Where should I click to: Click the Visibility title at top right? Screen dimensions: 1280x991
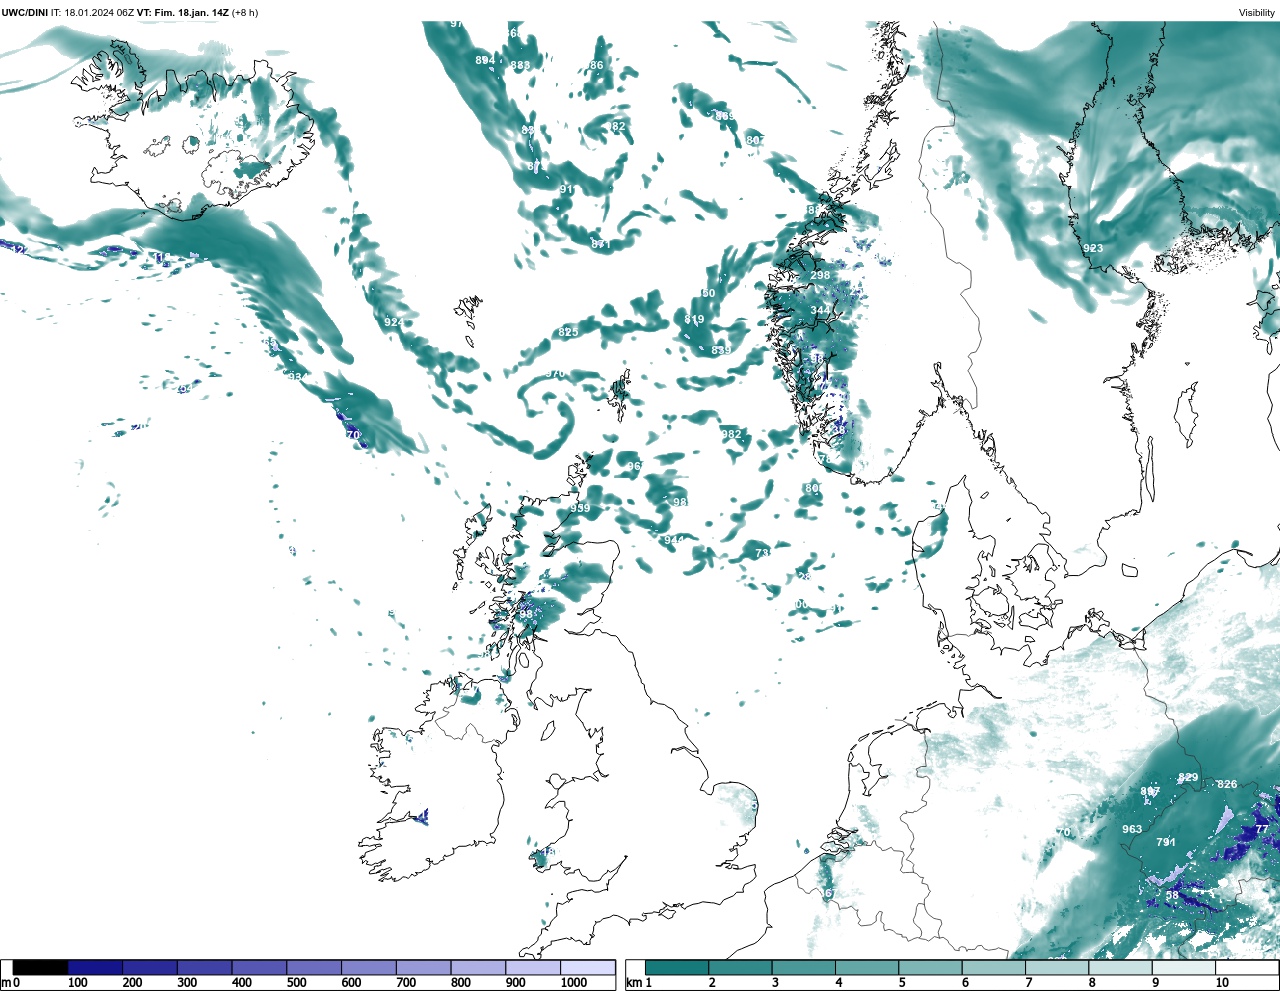click(1257, 12)
